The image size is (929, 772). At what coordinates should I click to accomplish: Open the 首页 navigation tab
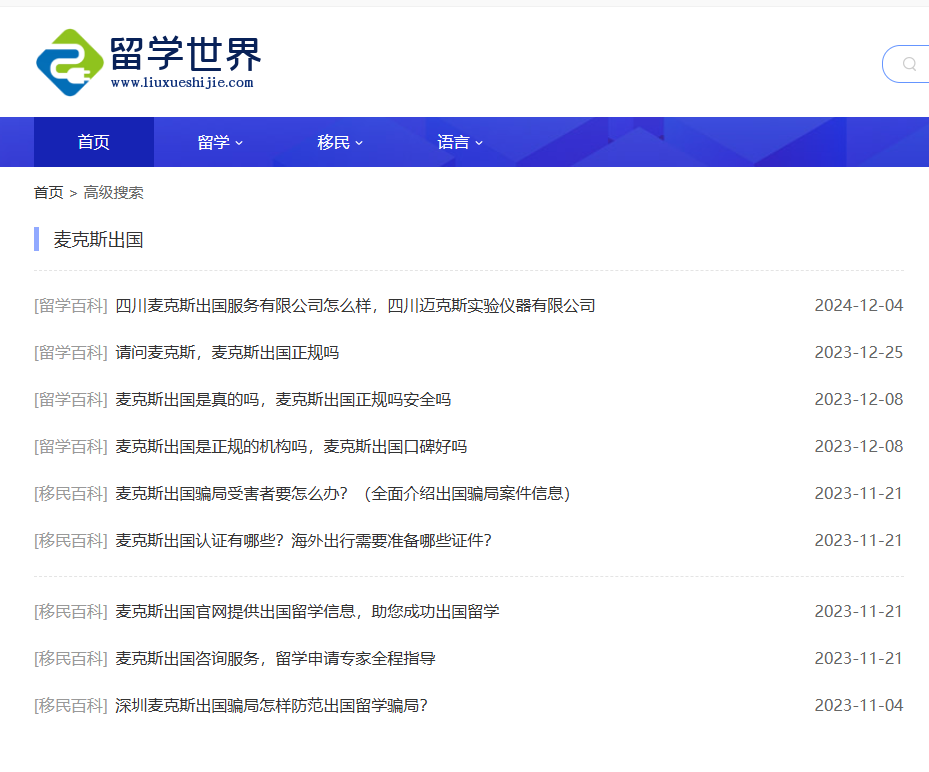(x=94, y=142)
